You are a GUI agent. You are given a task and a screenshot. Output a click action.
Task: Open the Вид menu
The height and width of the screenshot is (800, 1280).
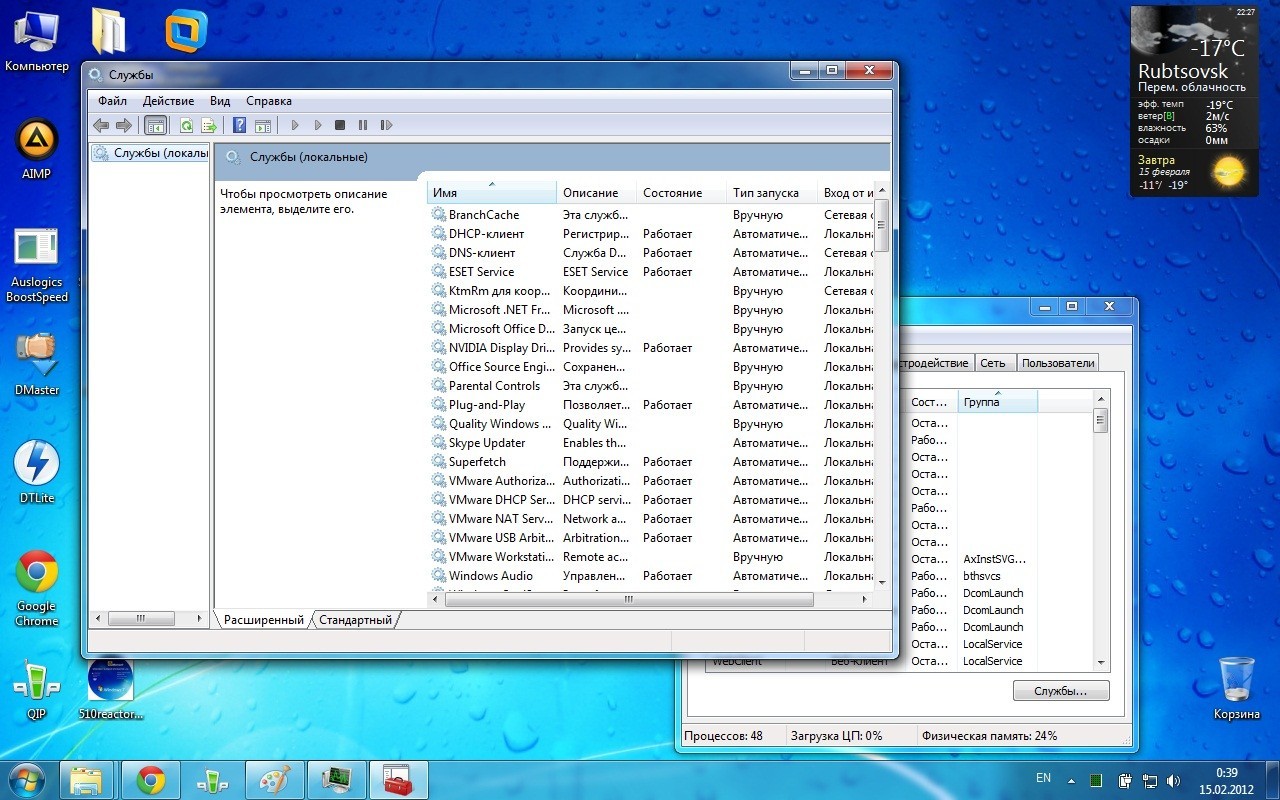click(220, 101)
